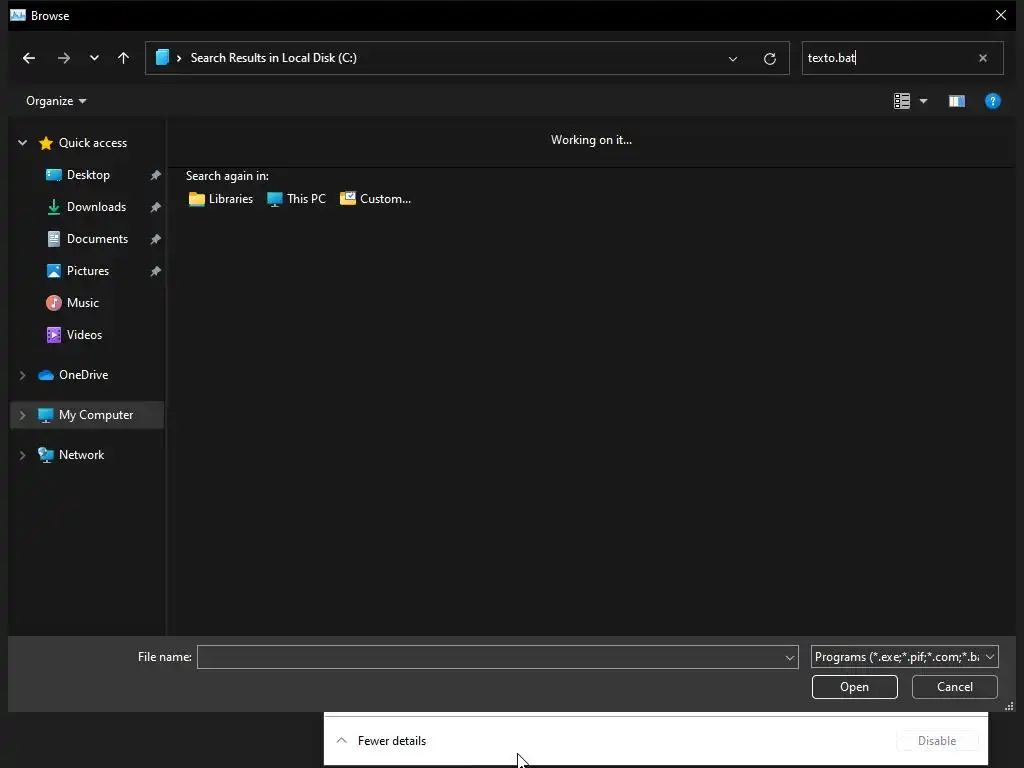The width and height of the screenshot is (1024, 768).
Task: Click the address bar path text
Action: point(274,58)
